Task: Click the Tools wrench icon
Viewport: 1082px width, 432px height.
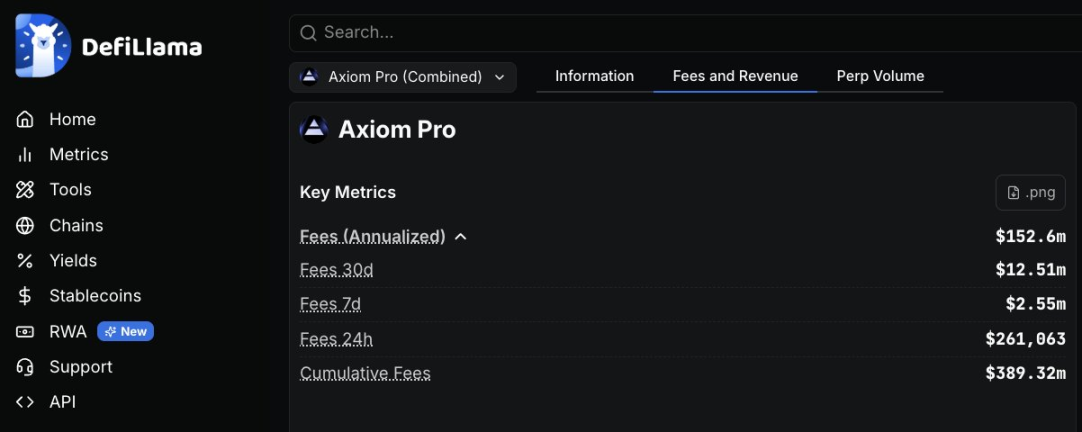Action: coord(26,190)
